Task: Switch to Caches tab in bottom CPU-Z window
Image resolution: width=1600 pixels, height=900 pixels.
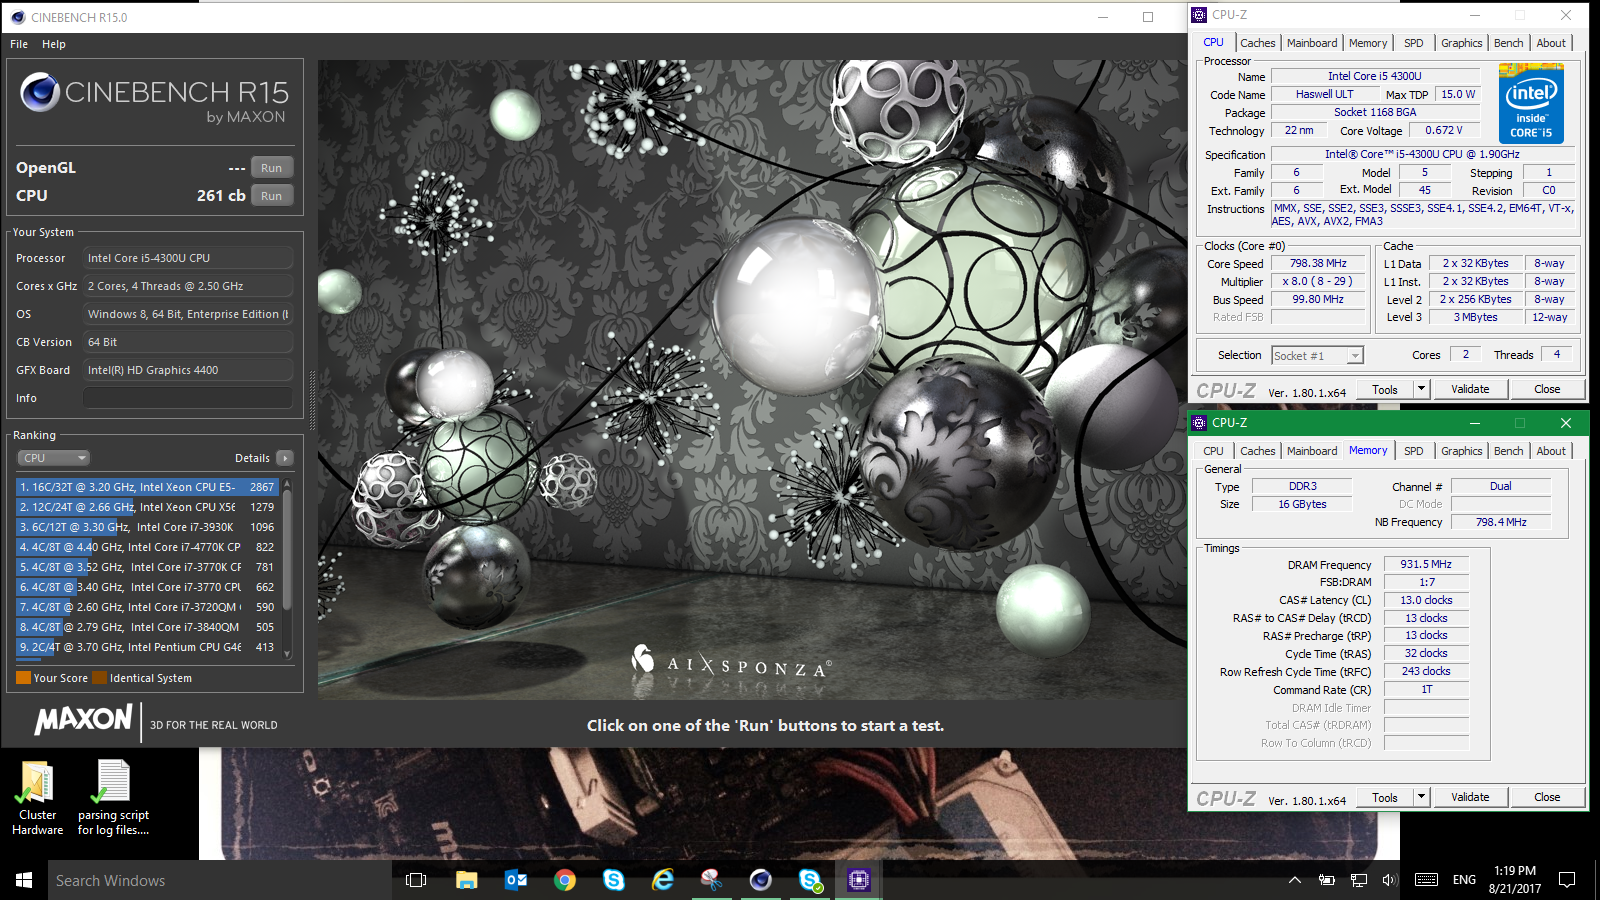Action: click(x=1257, y=451)
